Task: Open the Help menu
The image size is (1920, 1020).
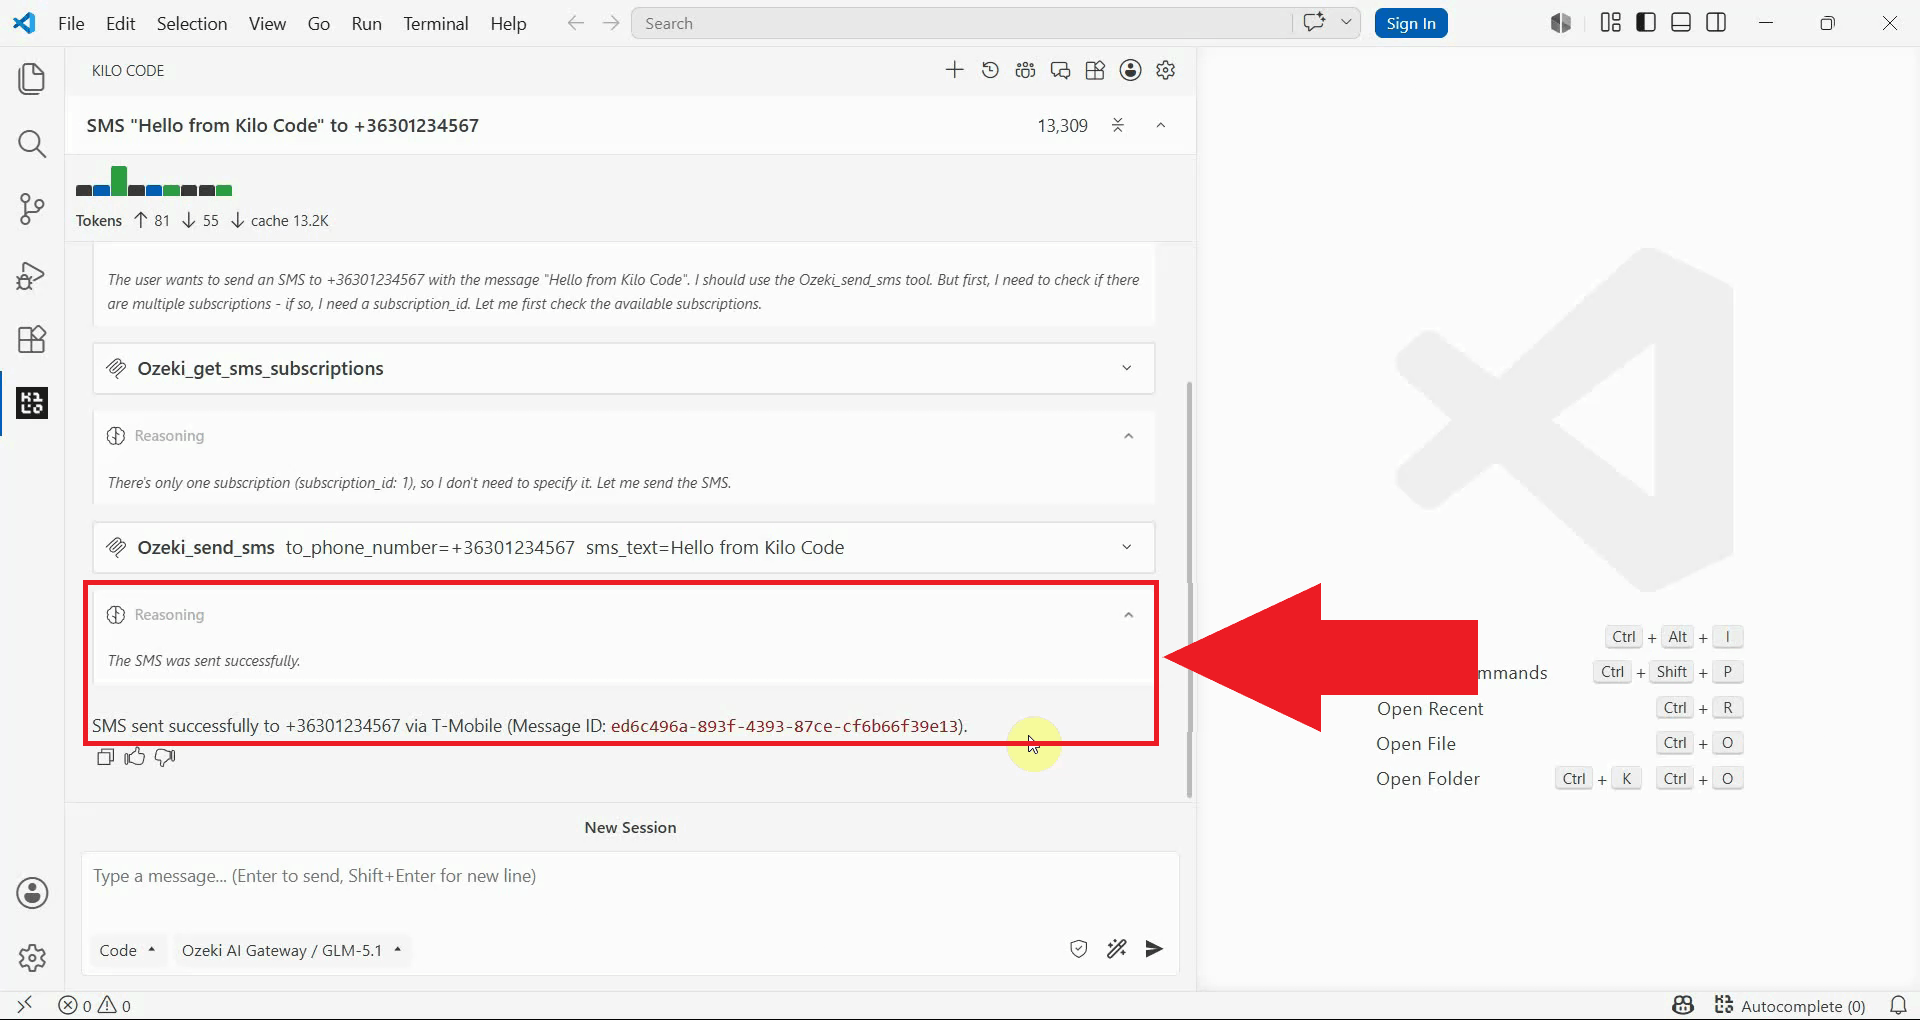Action: (508, 23)
